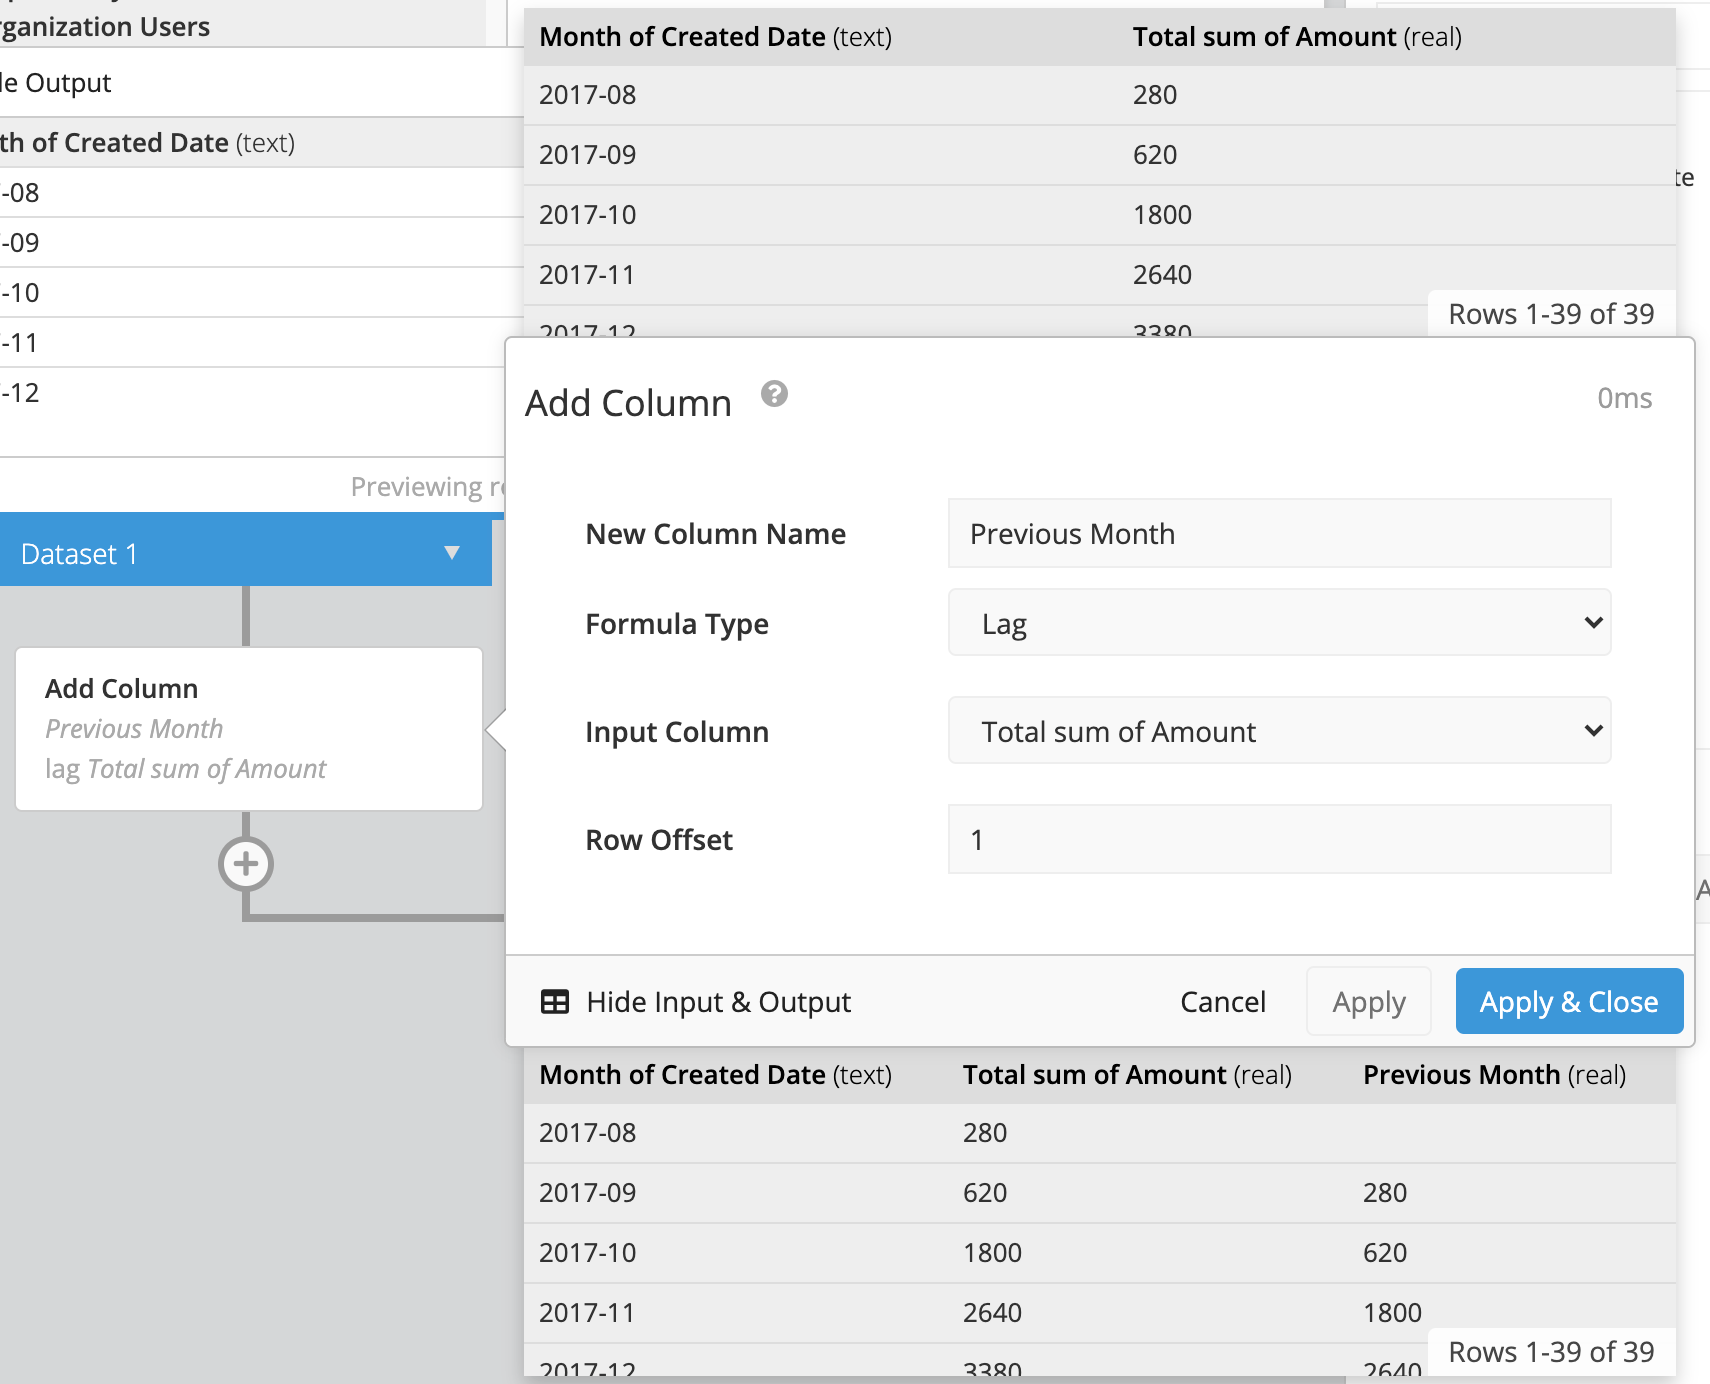Click input table header Total sum of Amount
This screenshot has height=1384, width=1710.
click(x=1297, y=37)
